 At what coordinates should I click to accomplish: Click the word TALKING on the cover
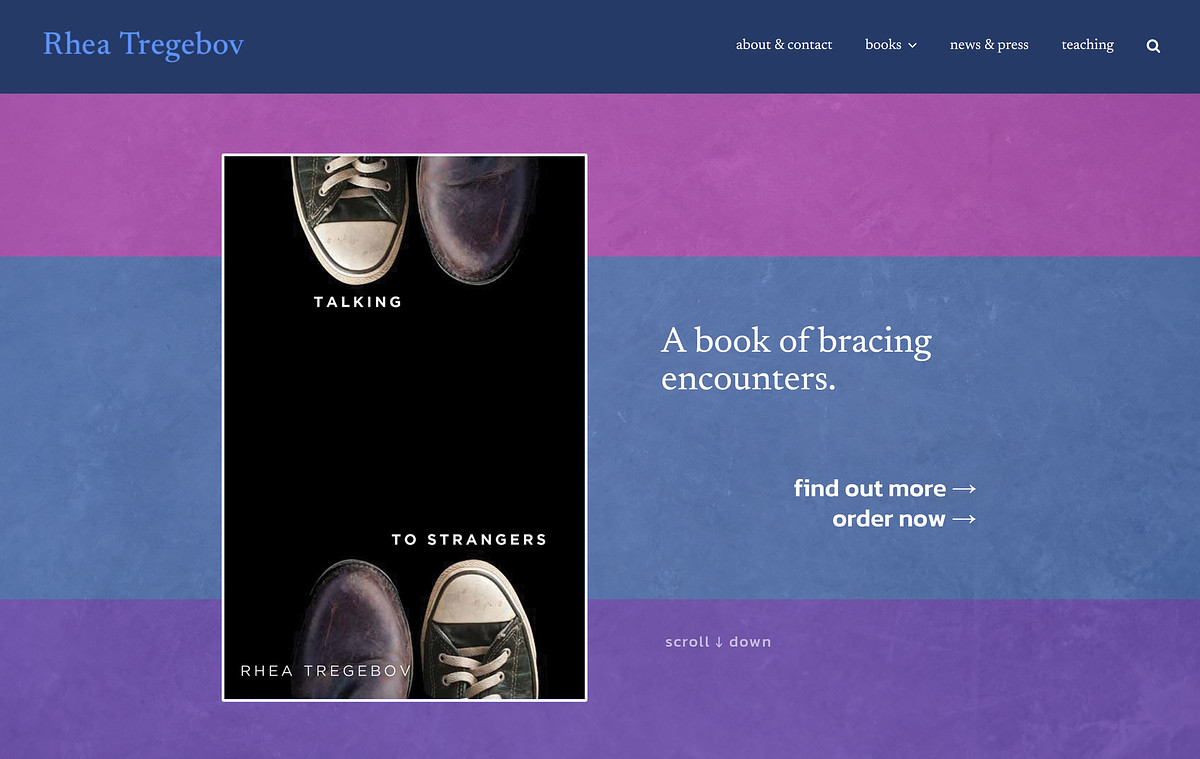click(x=358, y=301)
